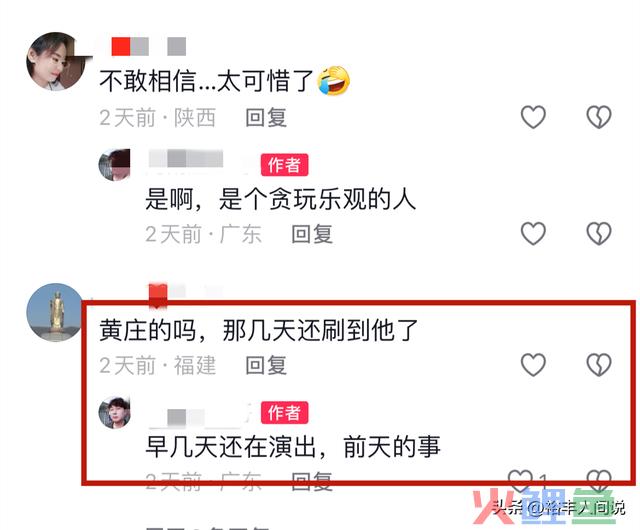Like the author's reply 早几天还在演出
Screen dimensions: 640x530
coord(520,480)
